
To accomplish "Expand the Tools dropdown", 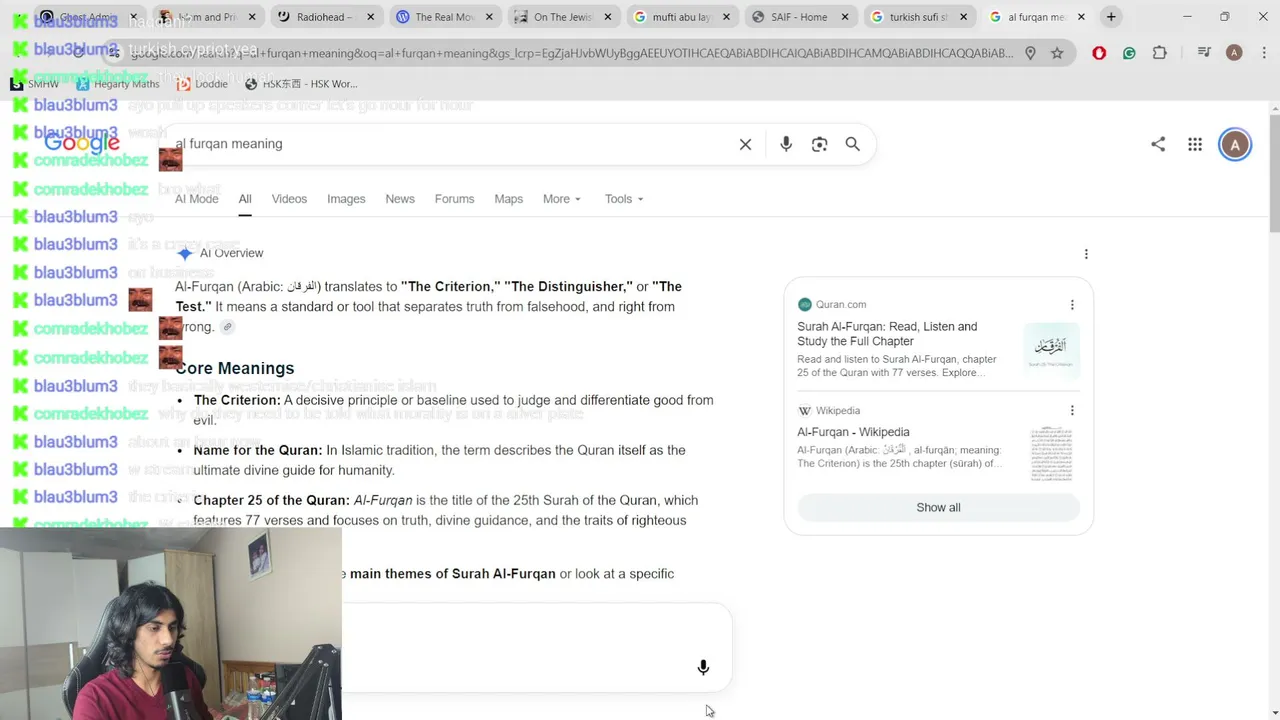I will tap(624, 199).
